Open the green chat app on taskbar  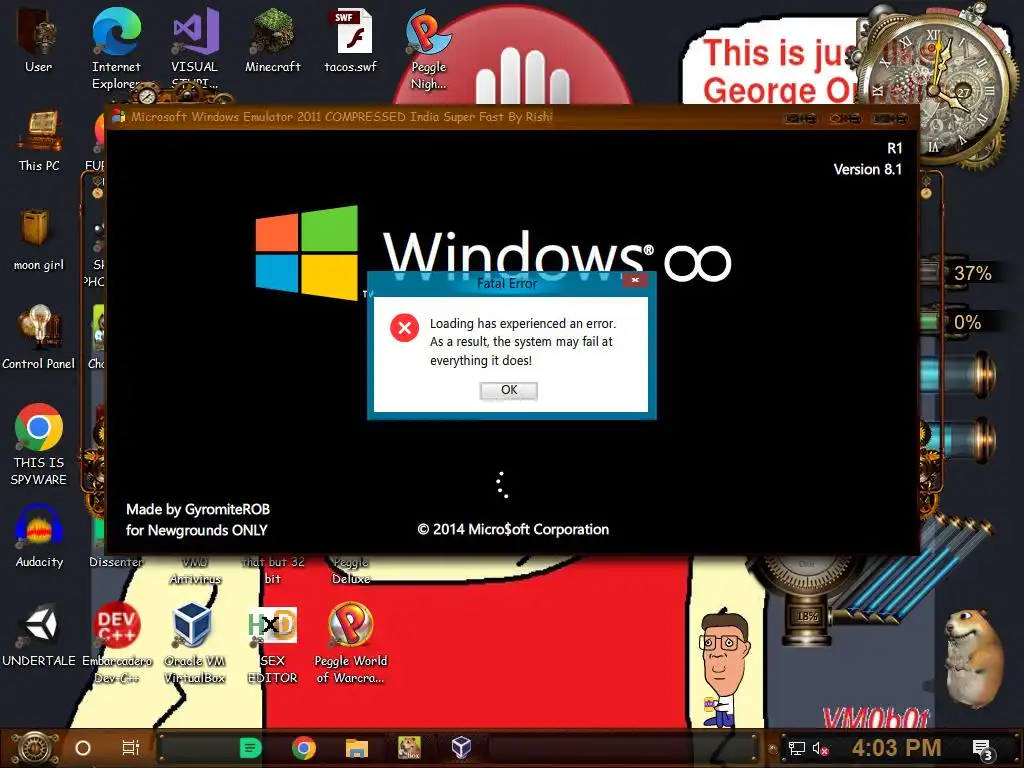click(250, 748)
